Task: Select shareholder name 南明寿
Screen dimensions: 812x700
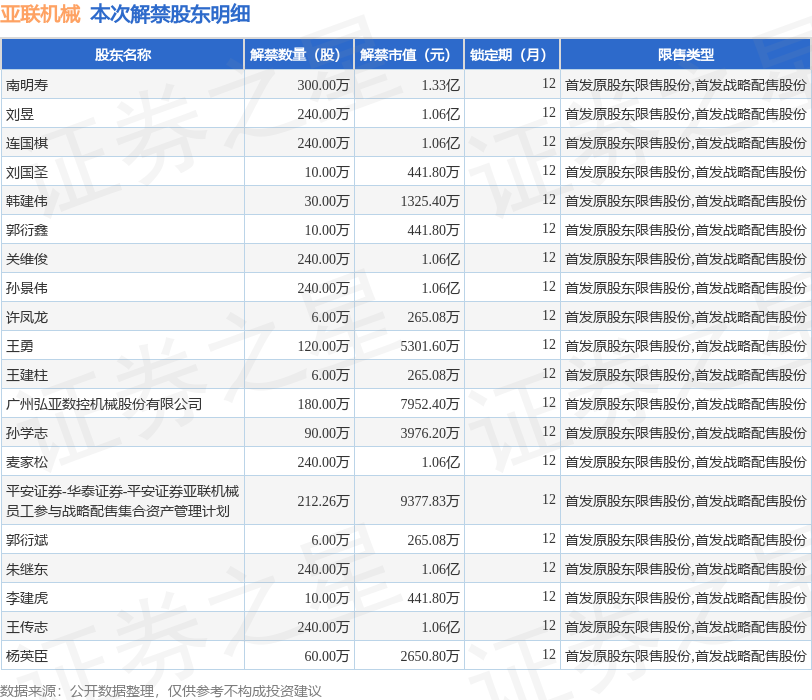Action: click(x=27, y=85)
